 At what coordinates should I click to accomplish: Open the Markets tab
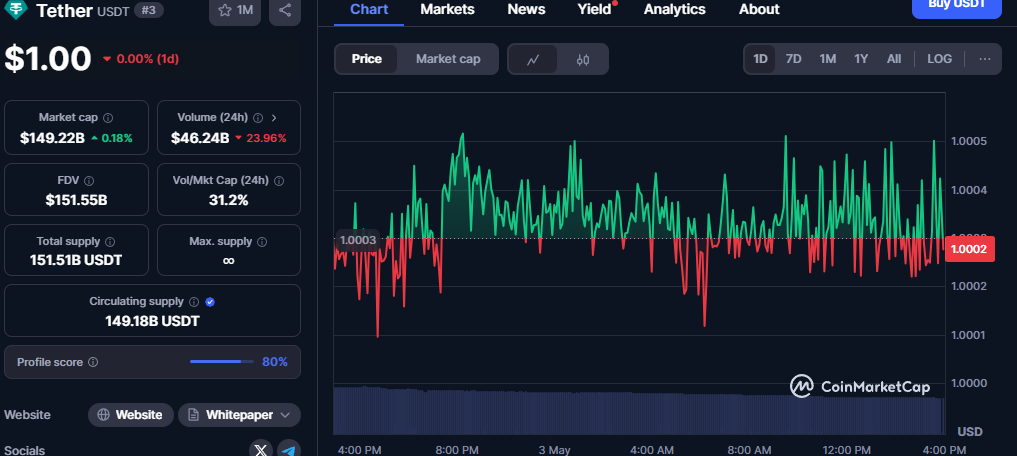447,10
